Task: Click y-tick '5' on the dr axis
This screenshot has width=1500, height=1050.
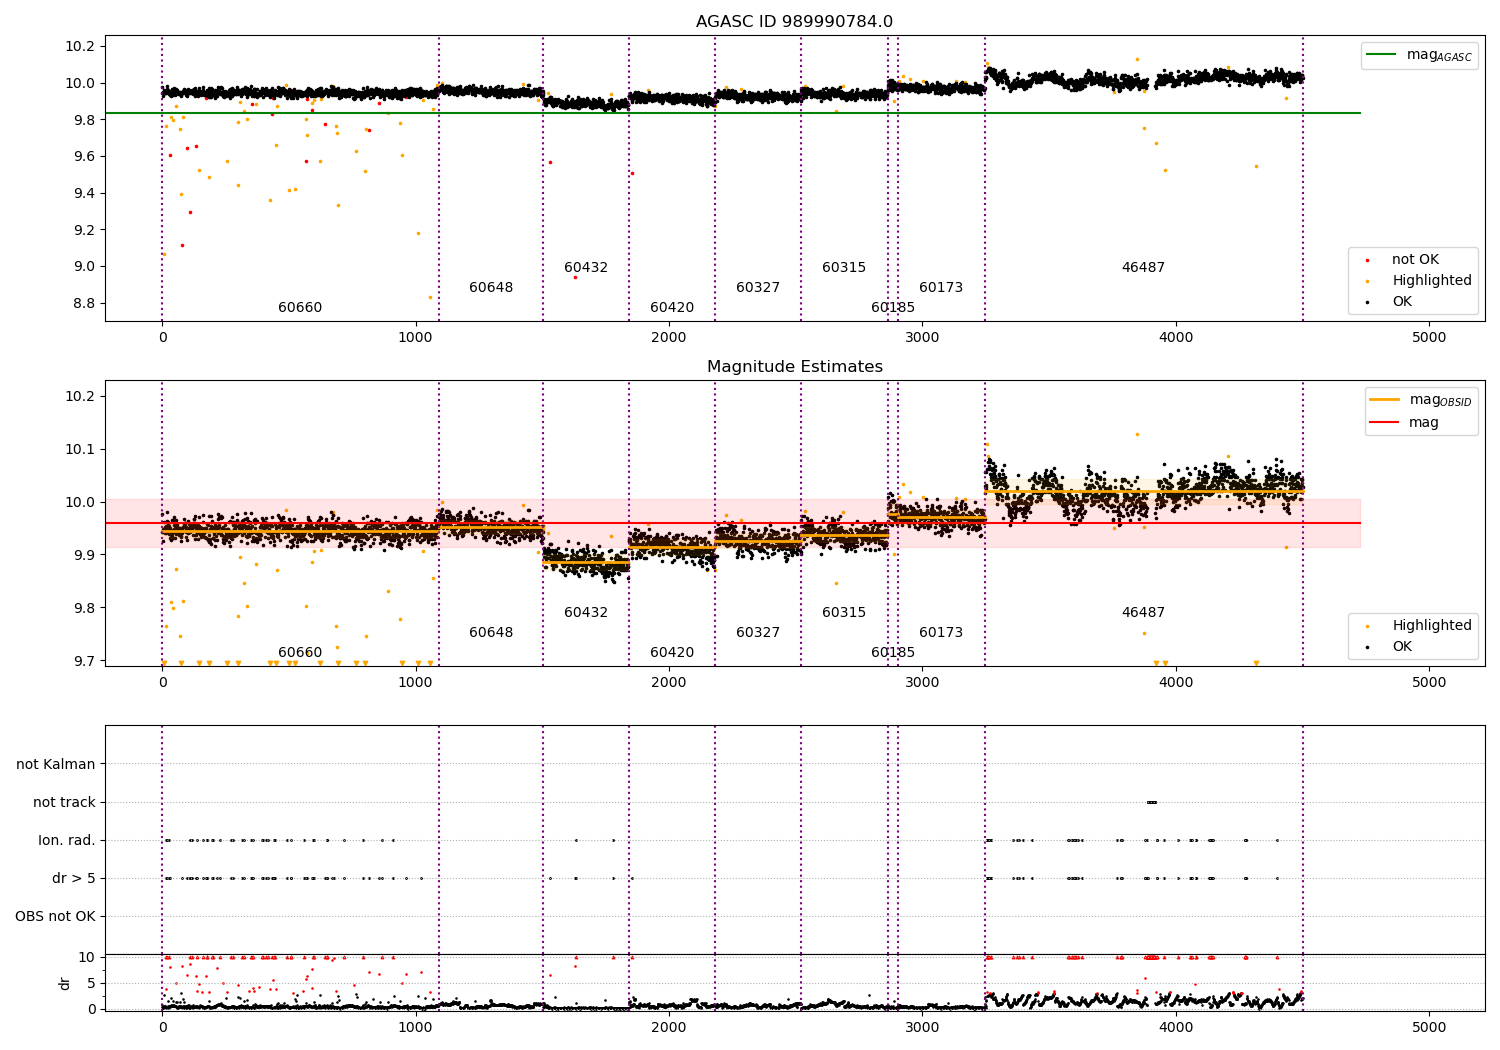Action: coord(92,984)
